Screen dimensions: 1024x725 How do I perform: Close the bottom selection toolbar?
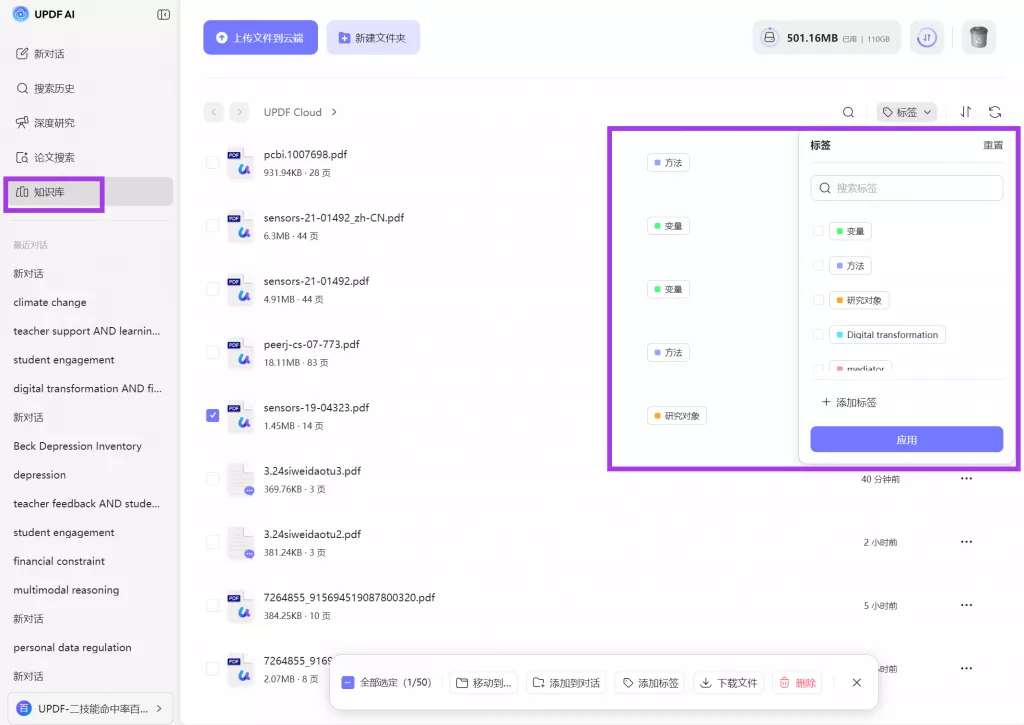coord(856,683)
